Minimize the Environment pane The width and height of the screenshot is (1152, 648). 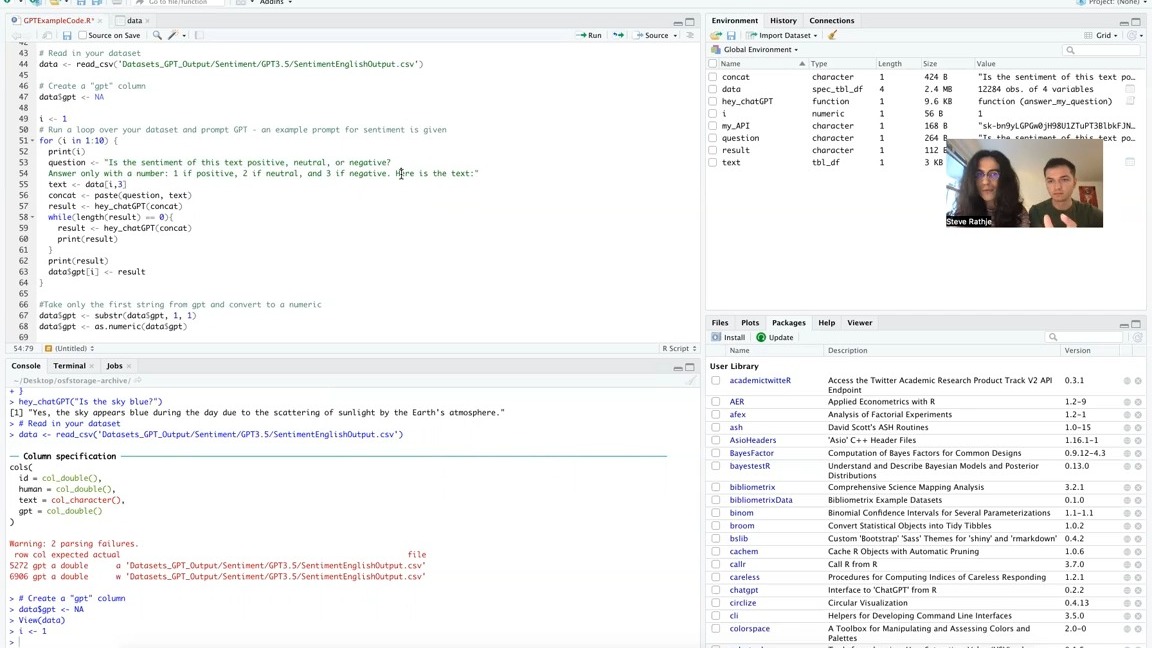click(1124, 22)
